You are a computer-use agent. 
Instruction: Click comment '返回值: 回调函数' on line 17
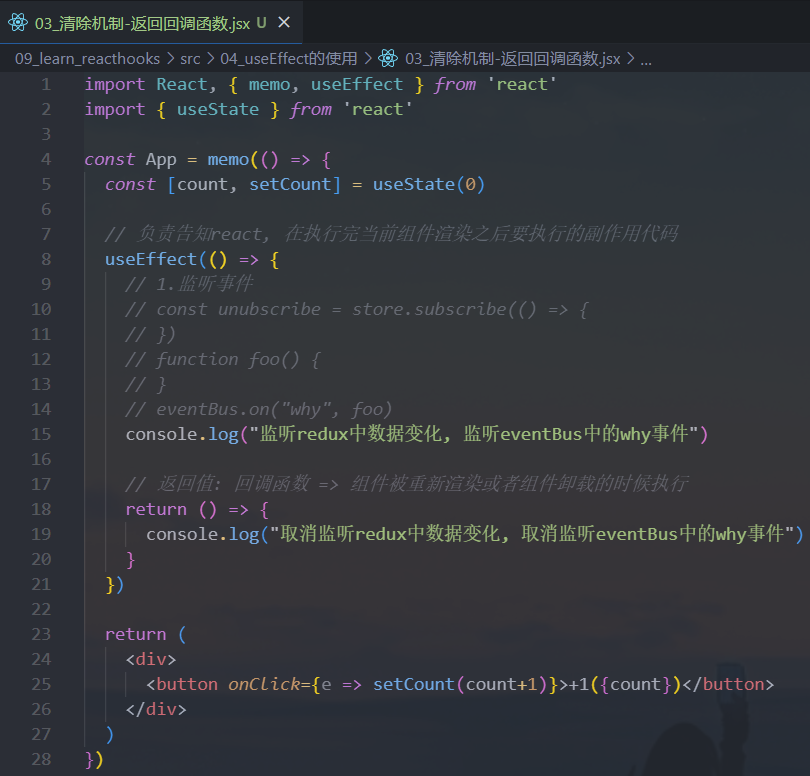pyautogui.click(x=233, y=484)
